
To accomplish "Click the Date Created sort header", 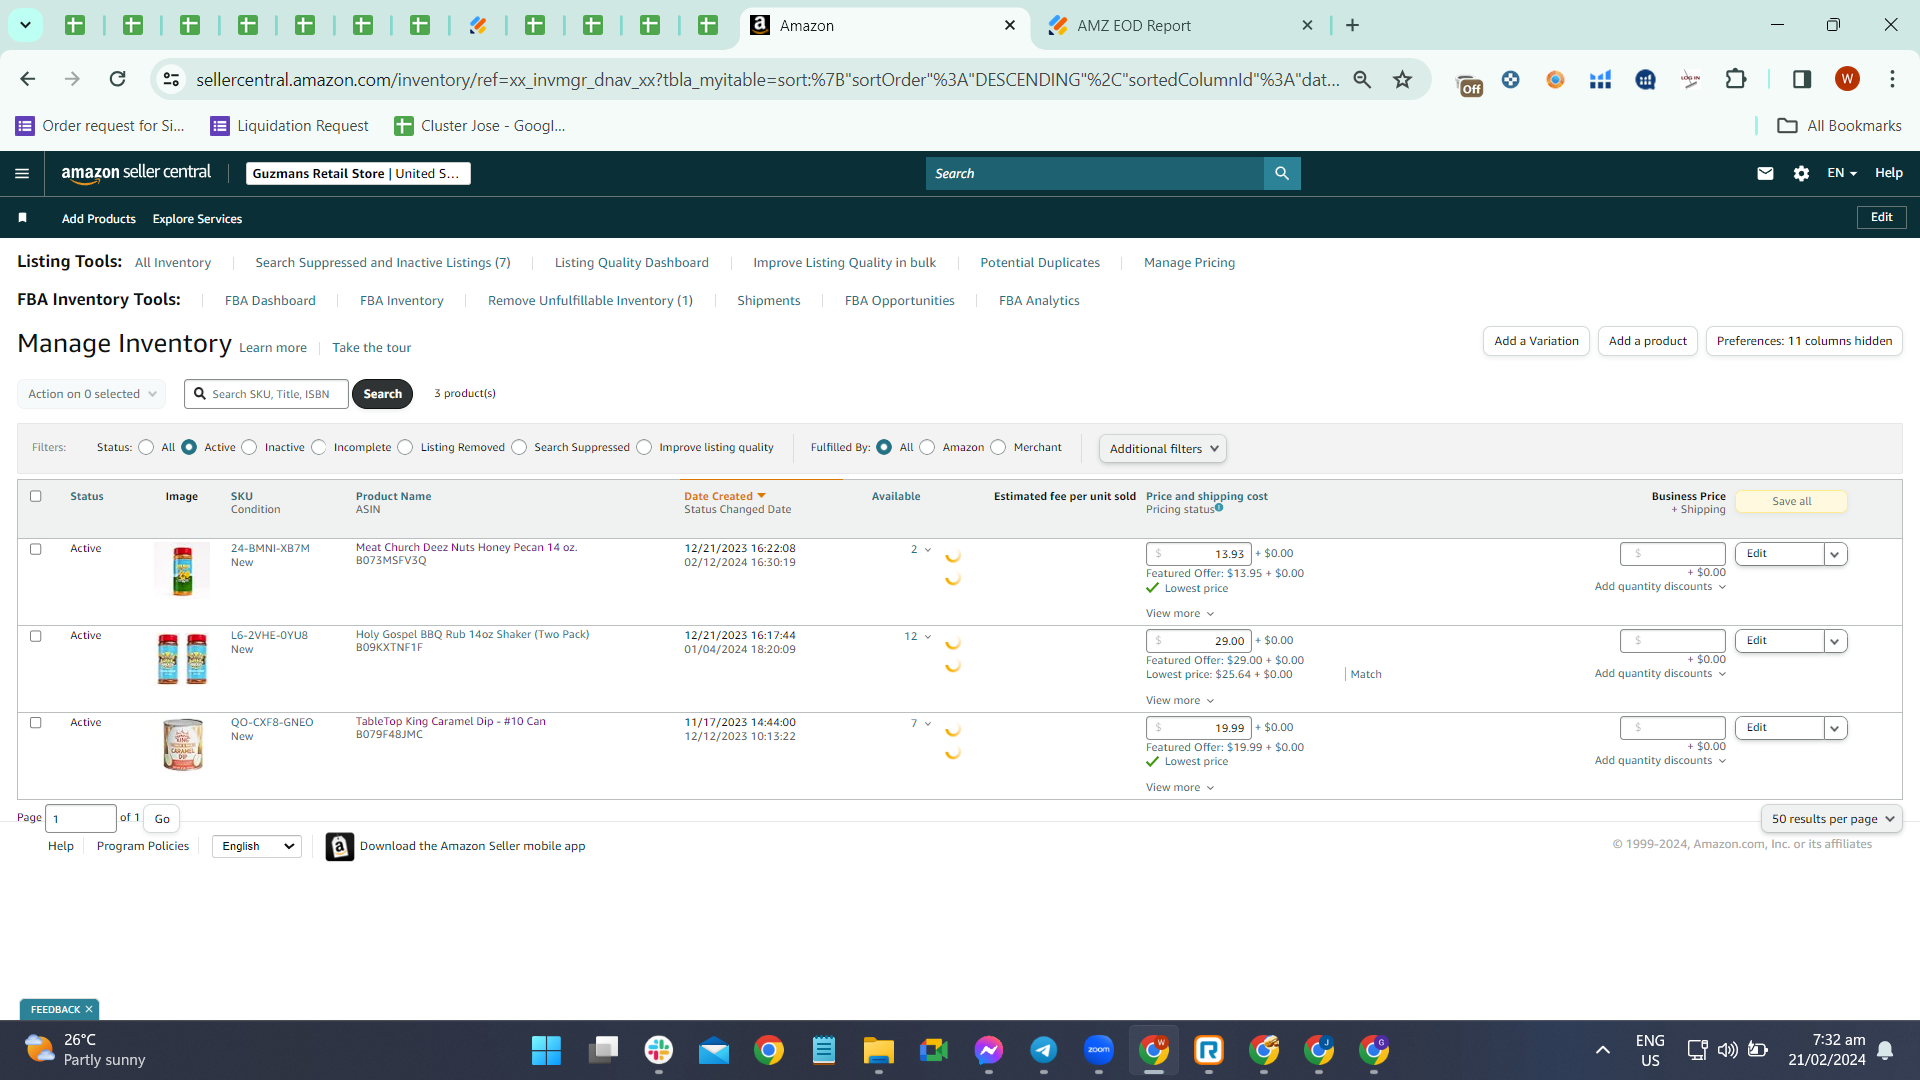I will (724, 496).
